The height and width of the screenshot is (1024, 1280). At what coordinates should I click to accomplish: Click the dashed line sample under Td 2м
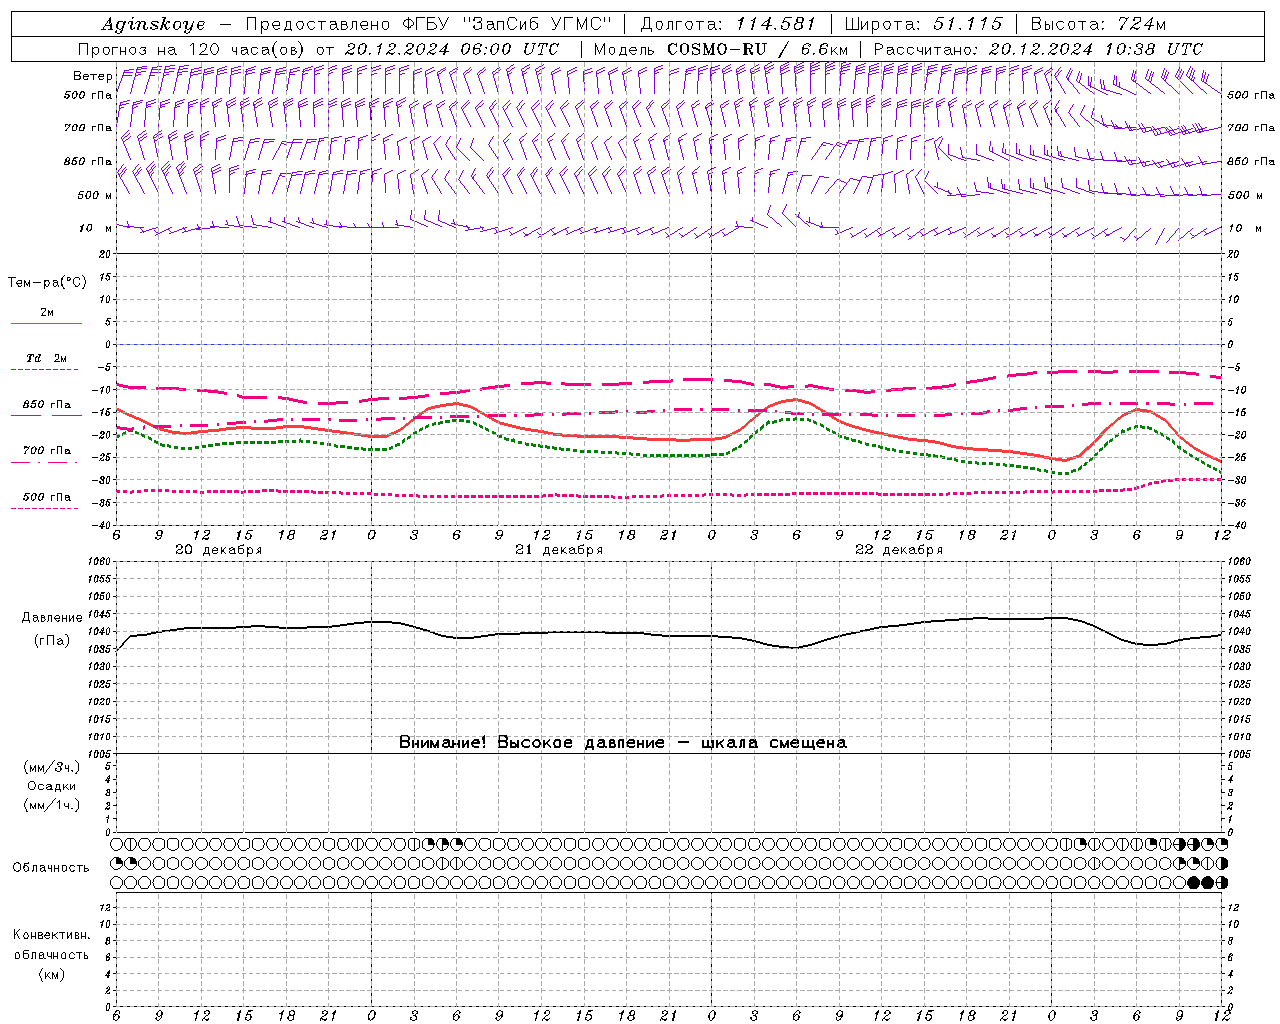[46, 369]
